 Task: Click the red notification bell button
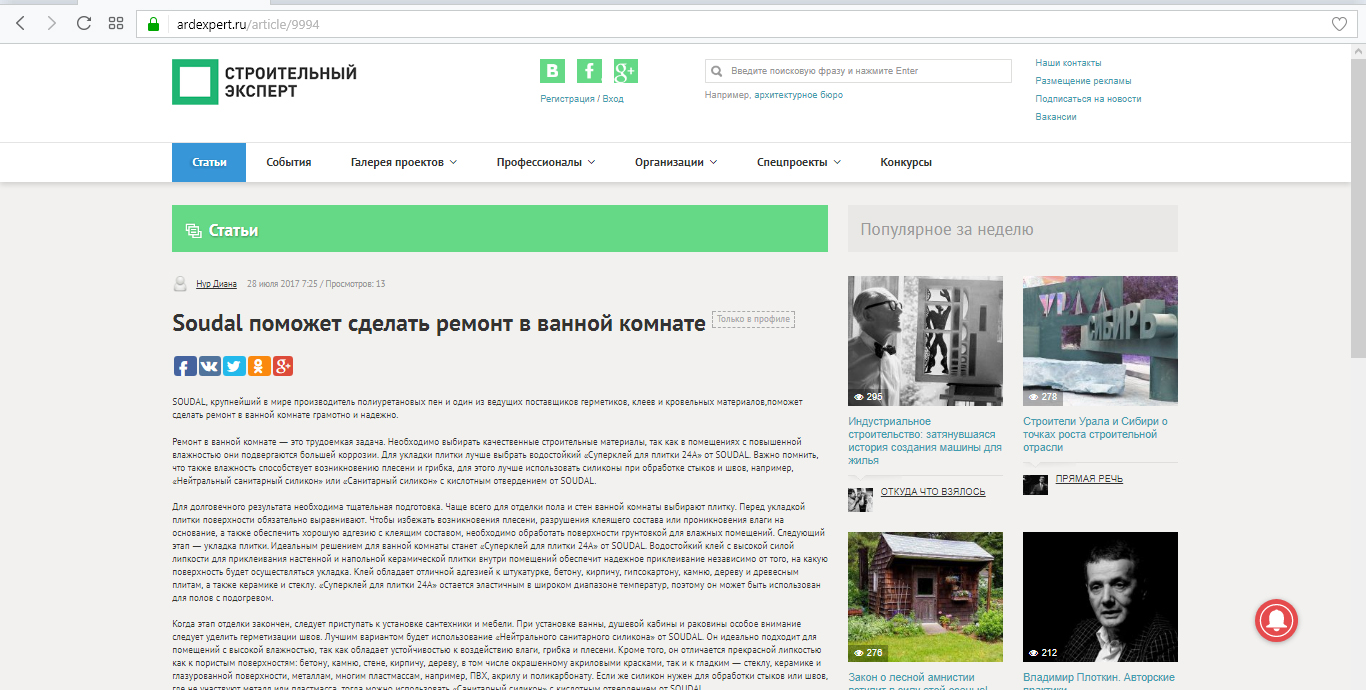(1275, 620)
